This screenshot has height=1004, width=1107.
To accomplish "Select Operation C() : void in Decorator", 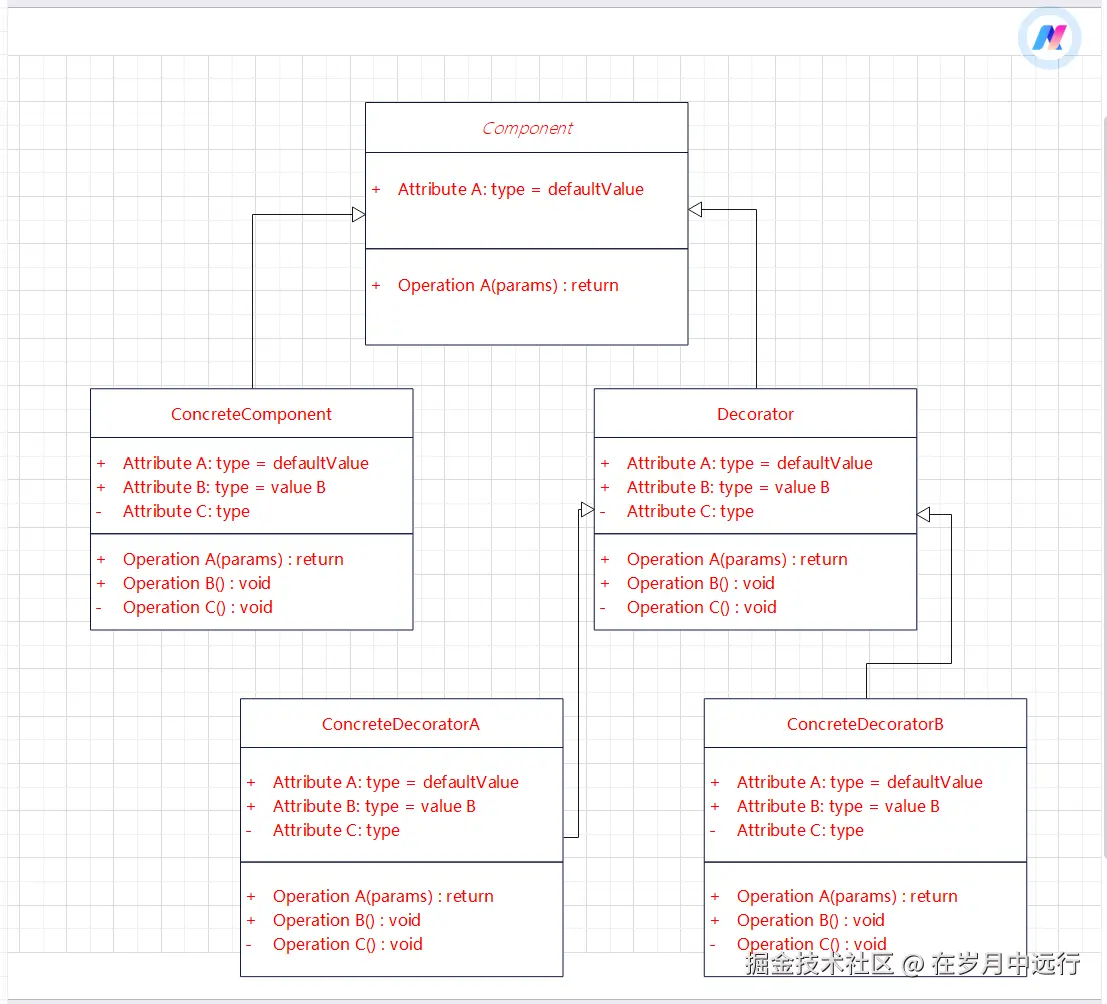I will click(702, 607).
